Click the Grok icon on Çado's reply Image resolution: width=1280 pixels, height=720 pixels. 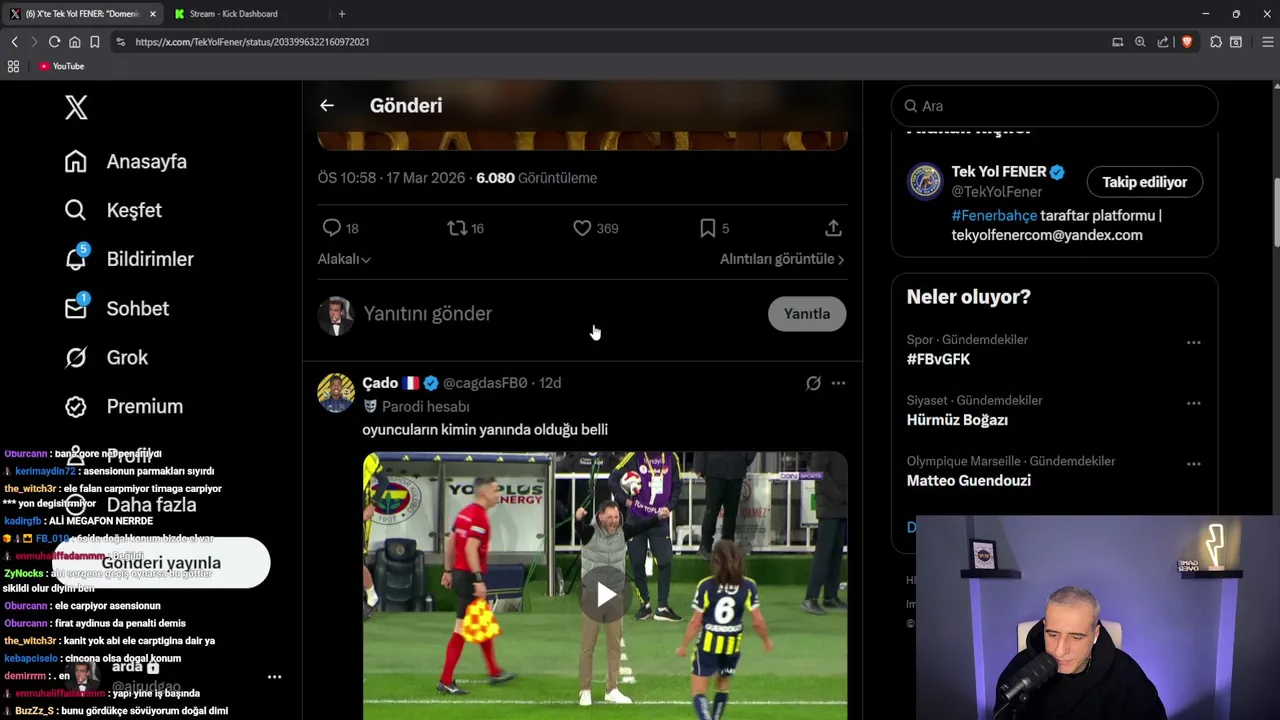pyautogui.click(x=813, y=383)
